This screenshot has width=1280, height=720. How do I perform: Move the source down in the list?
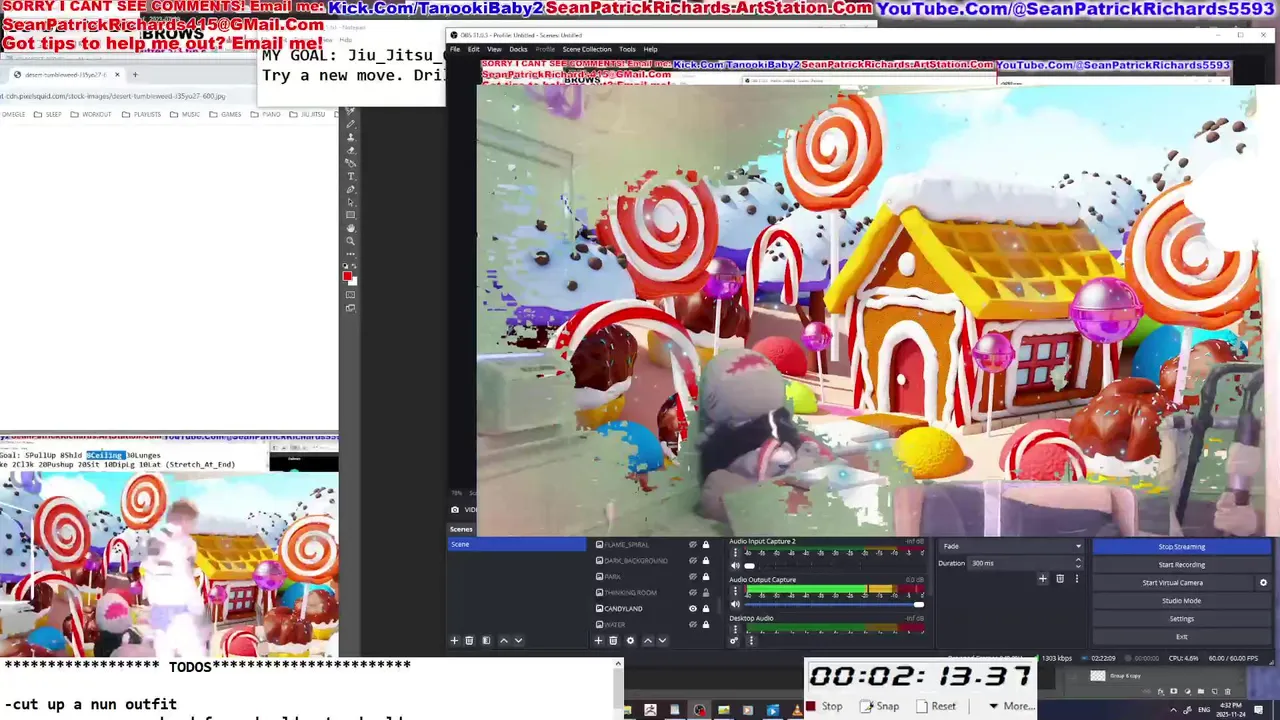pos(662,641)
